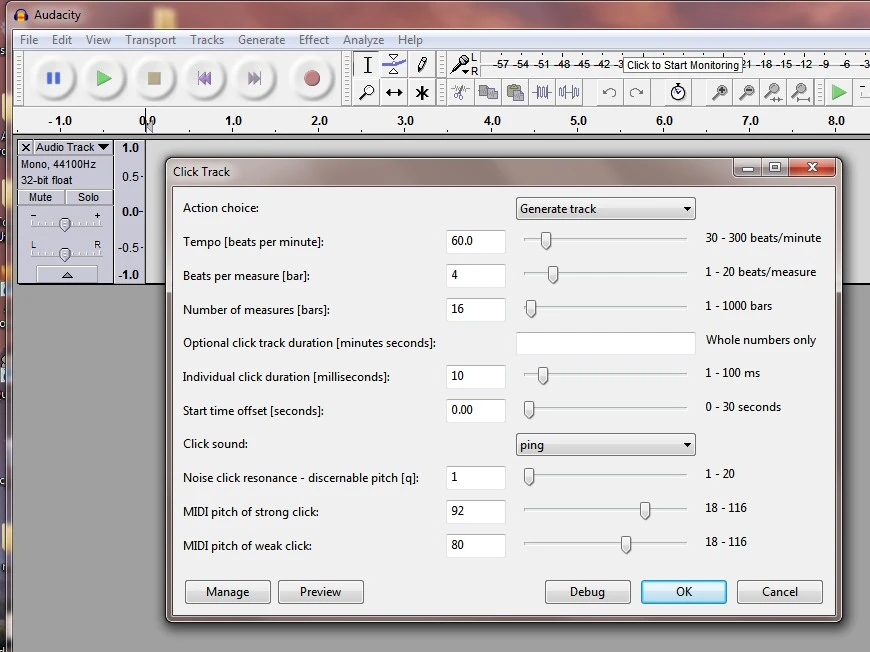Click the Redo arrow icon
This screenshot has height=652, width=870.
coord(636,92)
